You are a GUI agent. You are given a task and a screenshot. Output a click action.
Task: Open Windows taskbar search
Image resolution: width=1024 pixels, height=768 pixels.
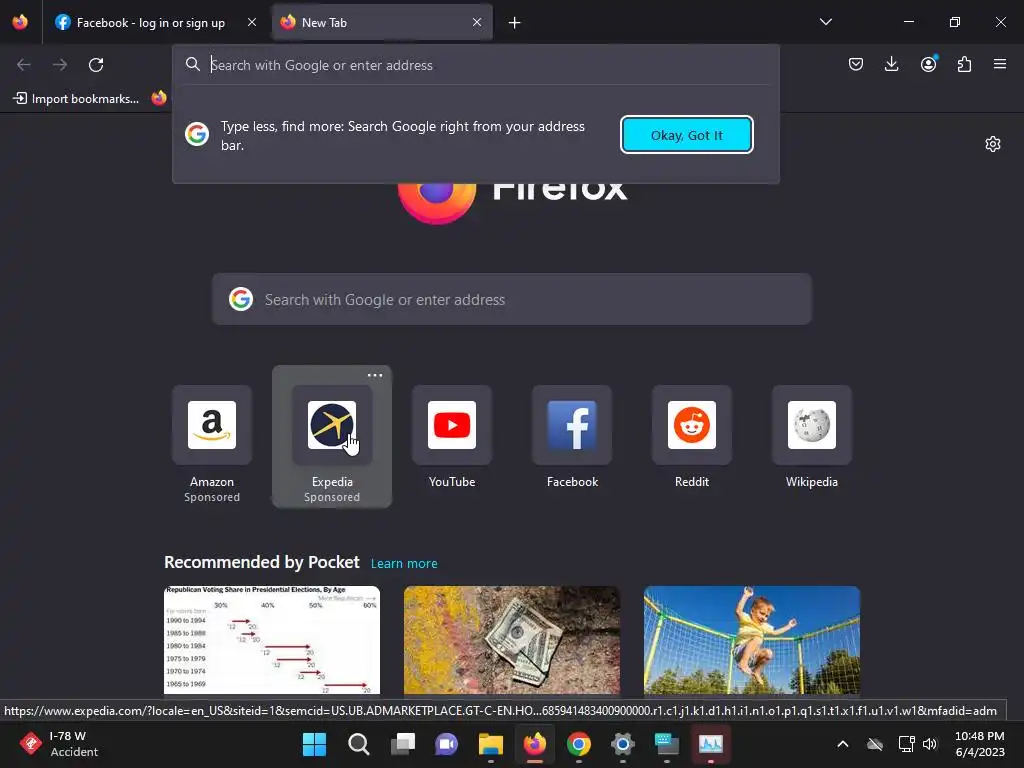(359, 744)
